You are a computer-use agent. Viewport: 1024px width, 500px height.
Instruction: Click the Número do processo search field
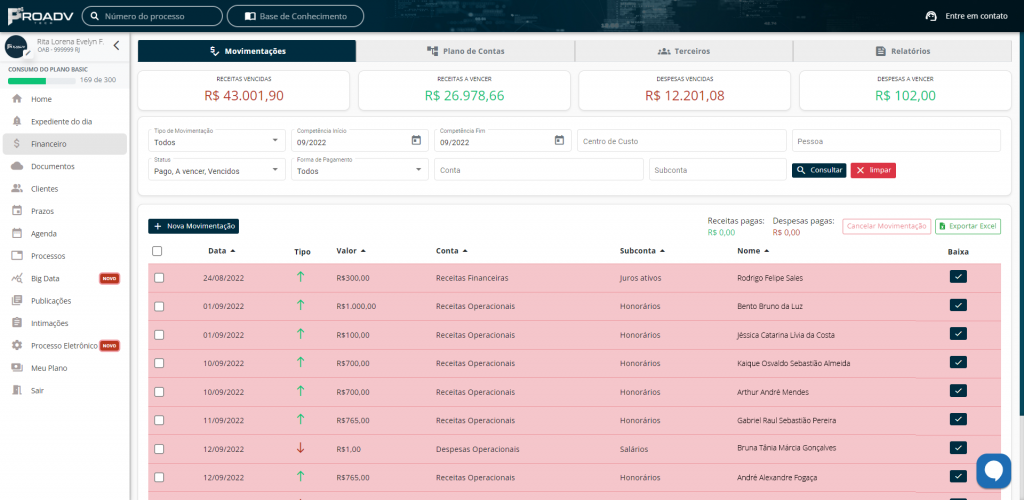pyautogui.click(x=152, y=16)
